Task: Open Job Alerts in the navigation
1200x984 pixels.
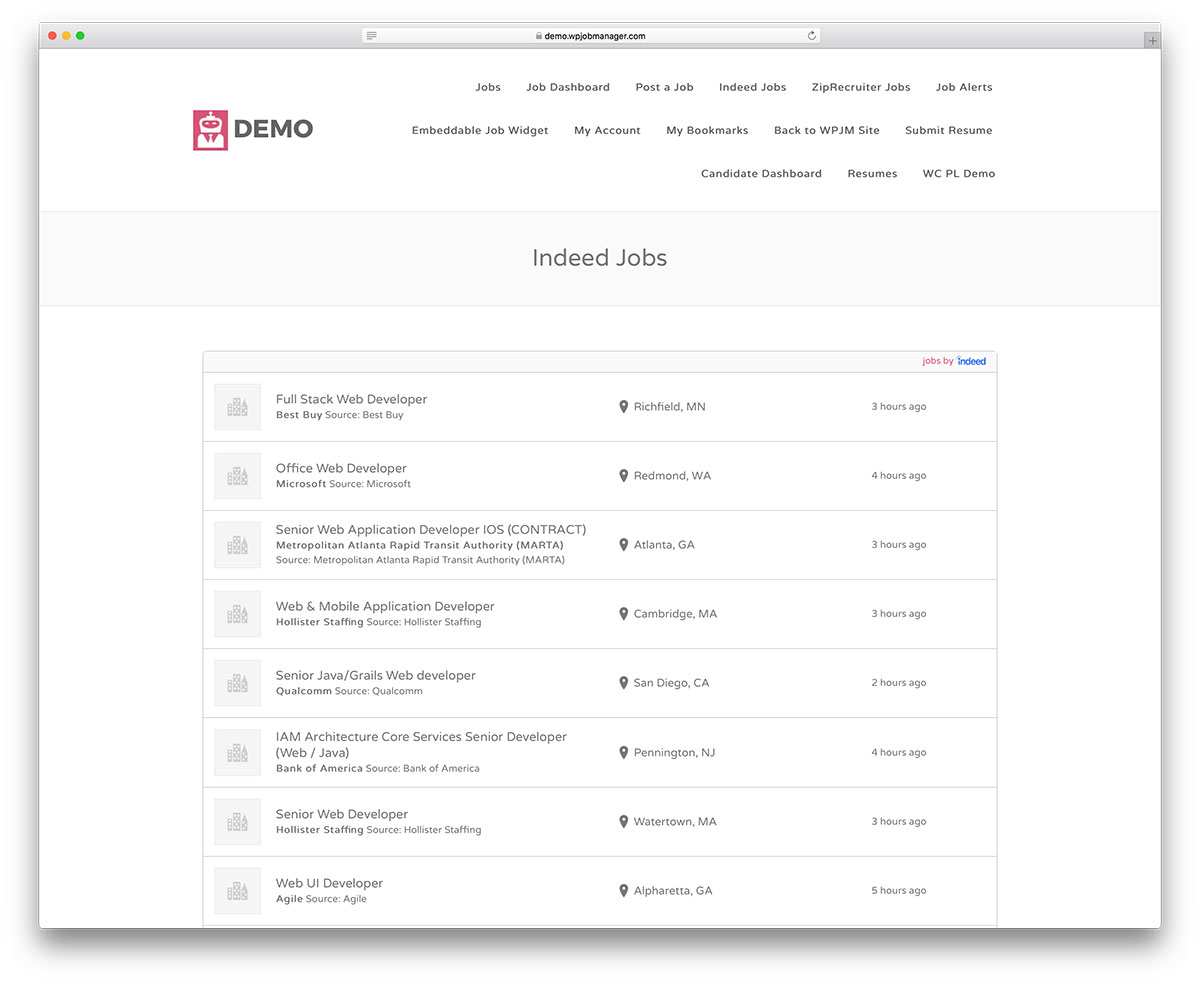Action: pos(964,87)
